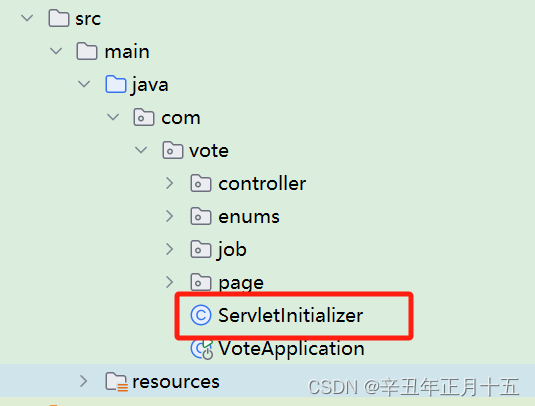Expand the controller package chevron

pyautogui.click(x=170, y=183)
